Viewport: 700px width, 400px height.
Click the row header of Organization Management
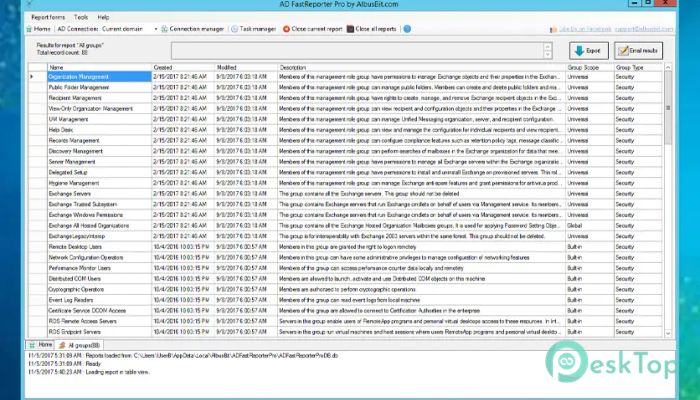tap(38, 77)
